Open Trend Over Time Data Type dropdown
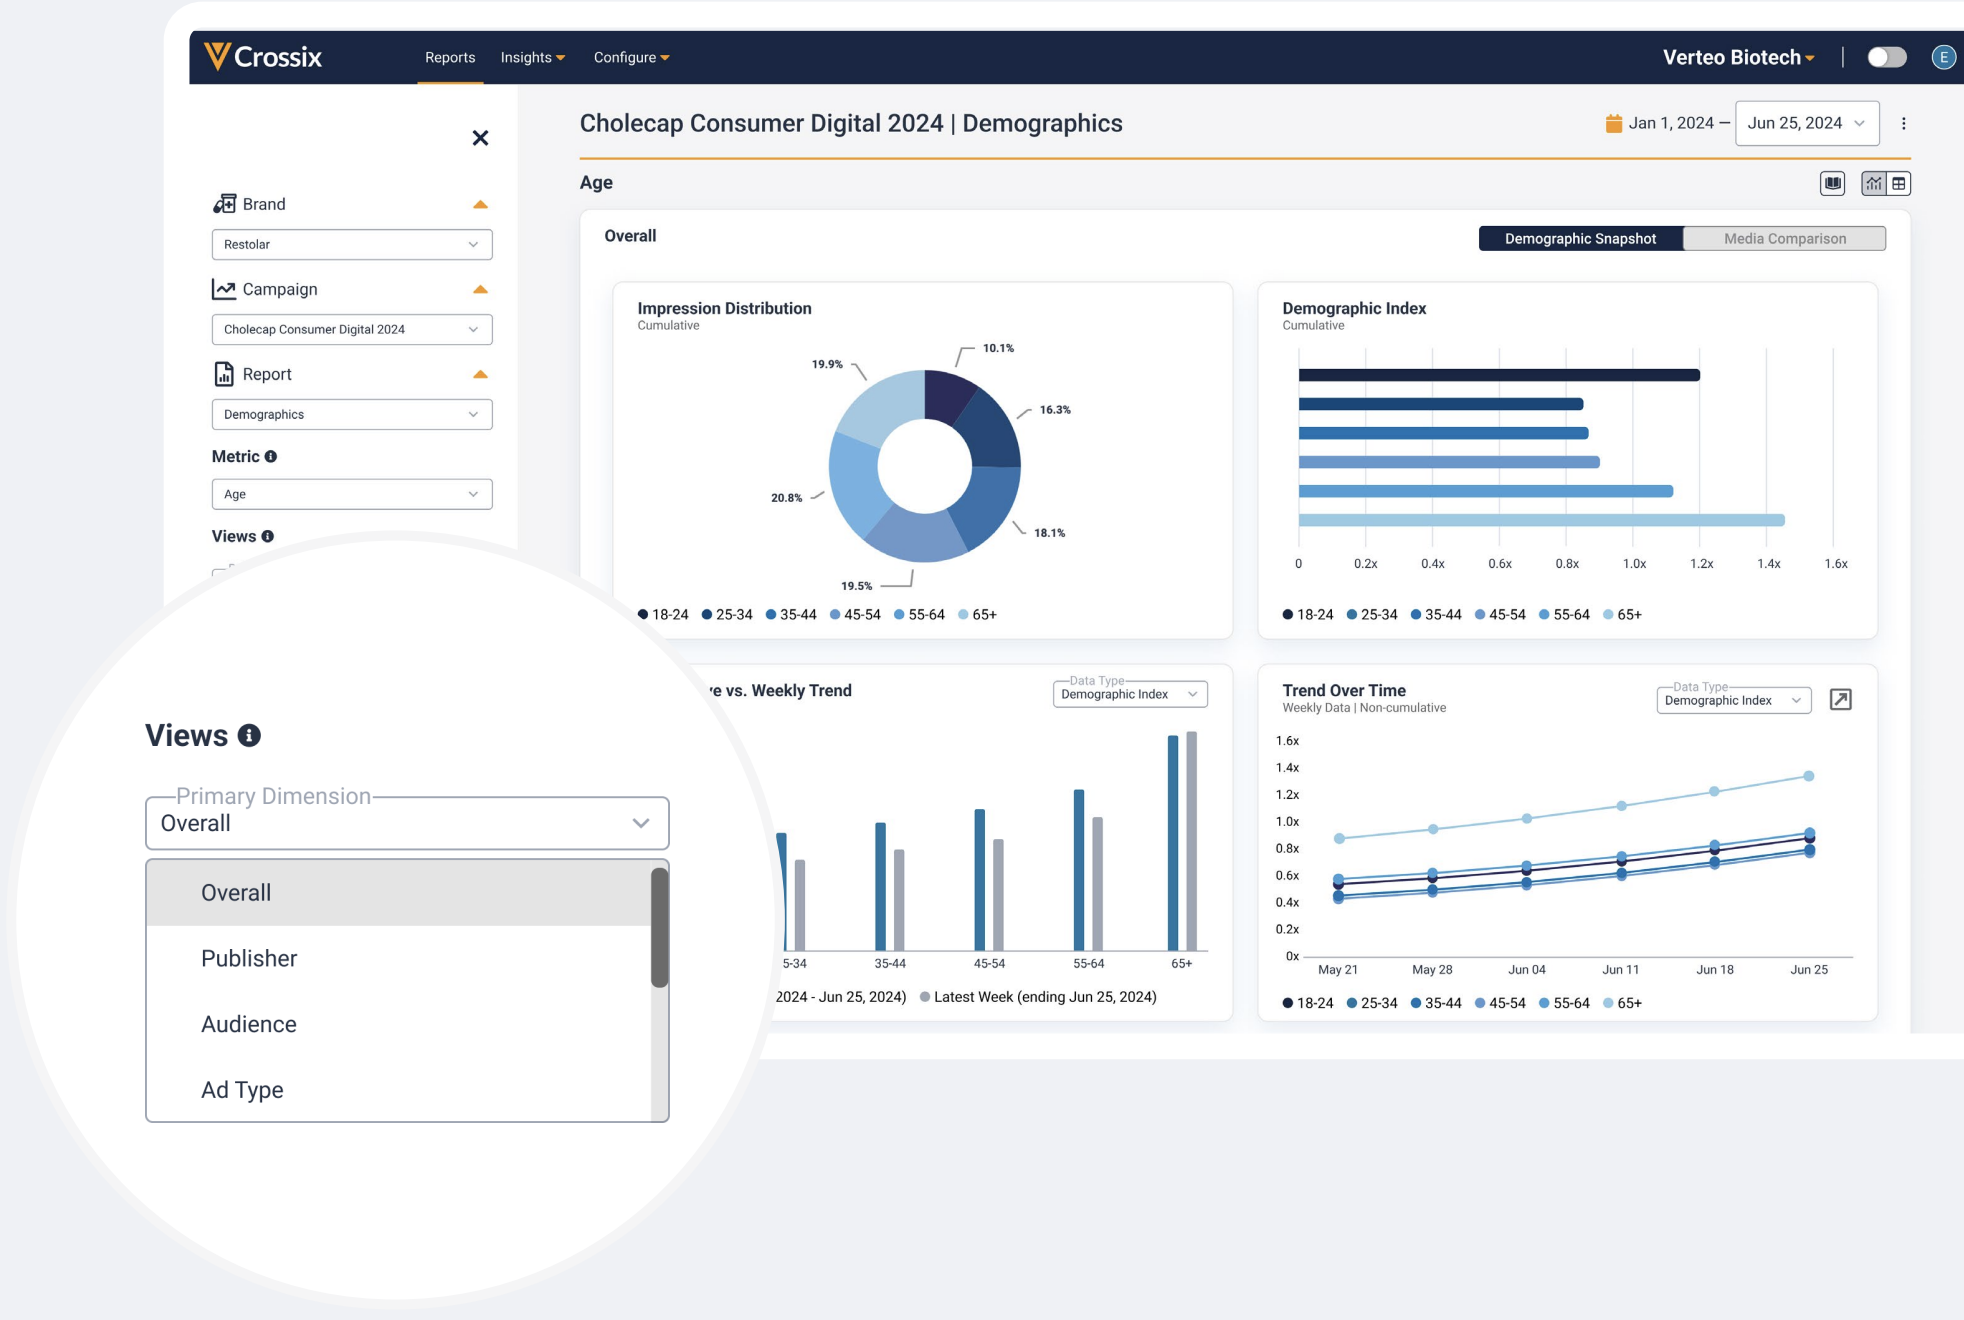Viewport: 1964px width, 1320px height. point(1732,701)
